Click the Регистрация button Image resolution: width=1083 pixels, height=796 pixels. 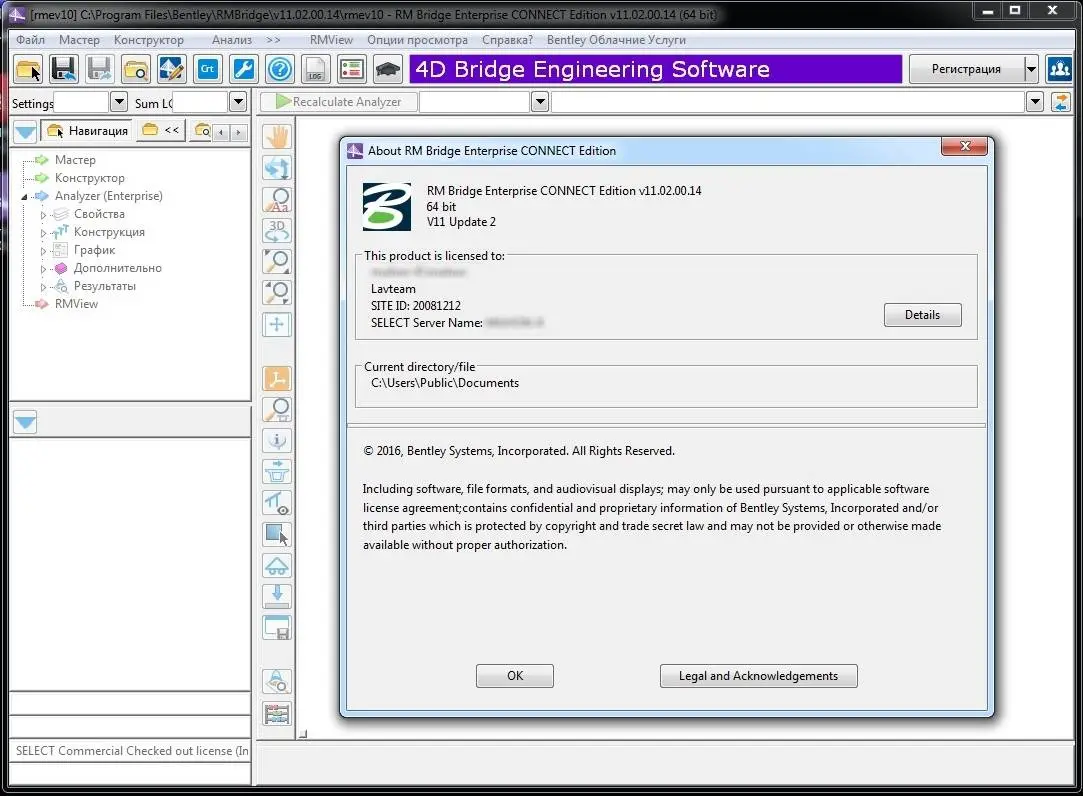click(966, 69)
